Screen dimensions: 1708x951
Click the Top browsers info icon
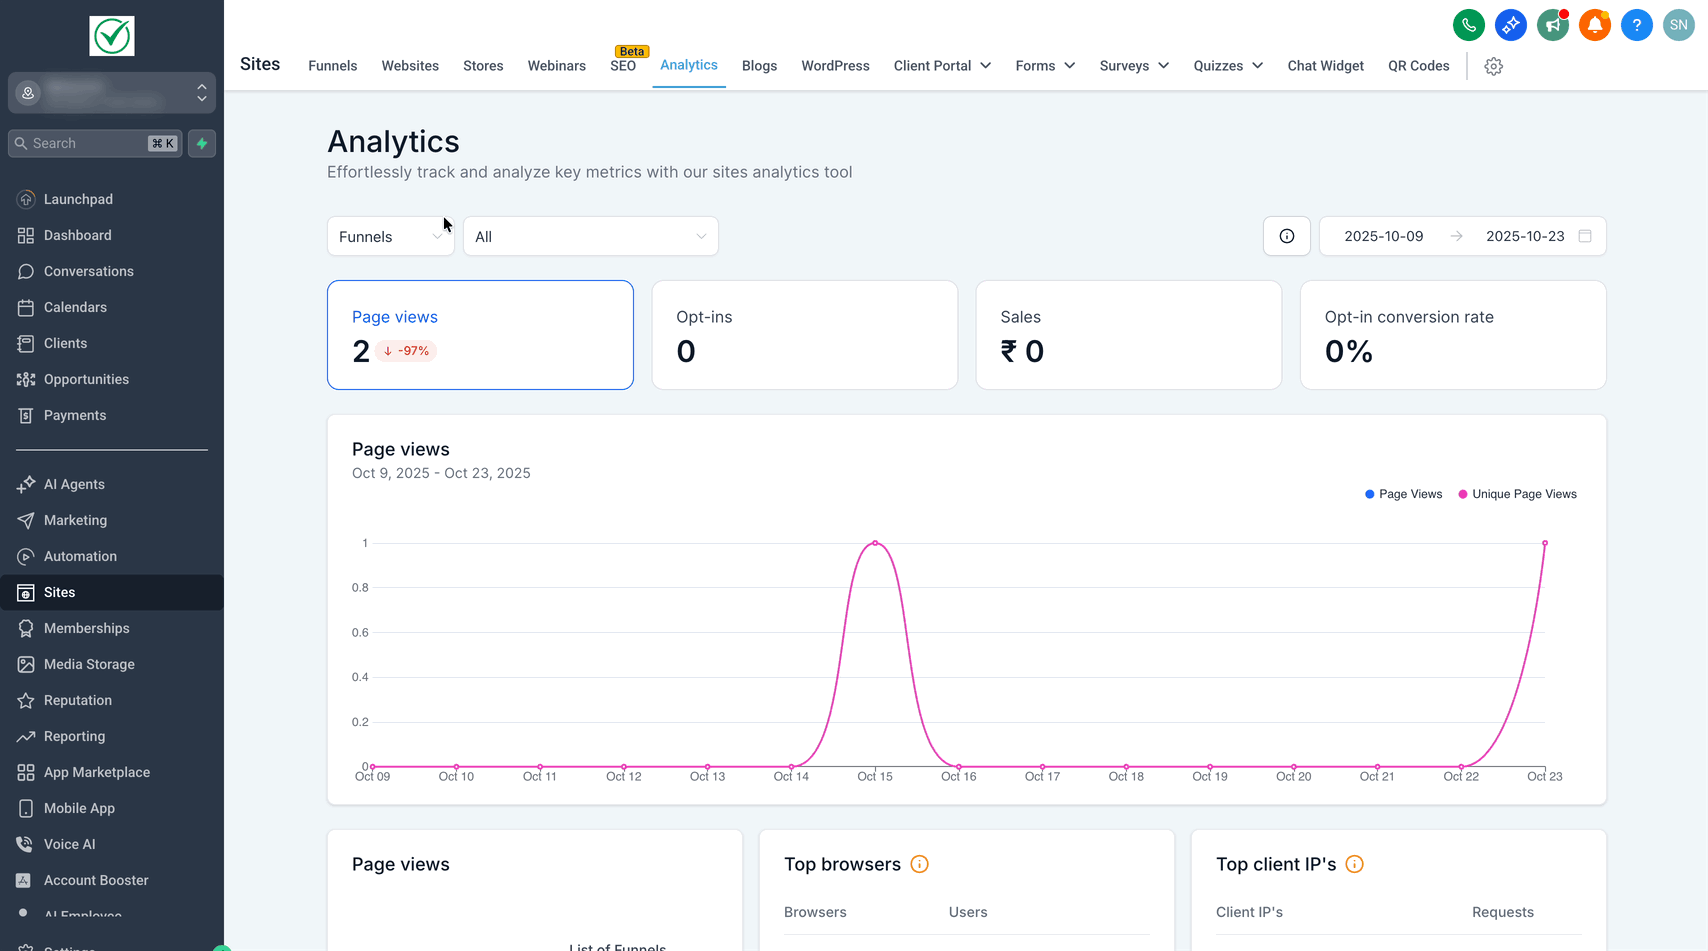click(919, 864)
